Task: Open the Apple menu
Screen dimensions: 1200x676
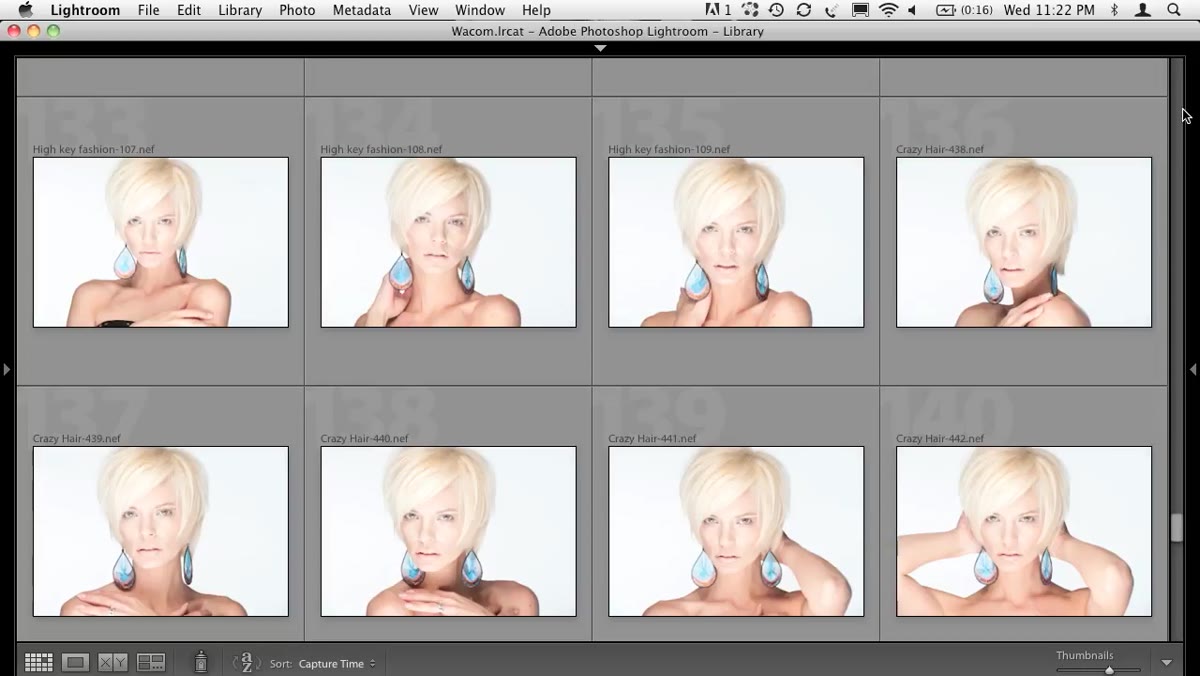Action: click(x=25, y=10)
